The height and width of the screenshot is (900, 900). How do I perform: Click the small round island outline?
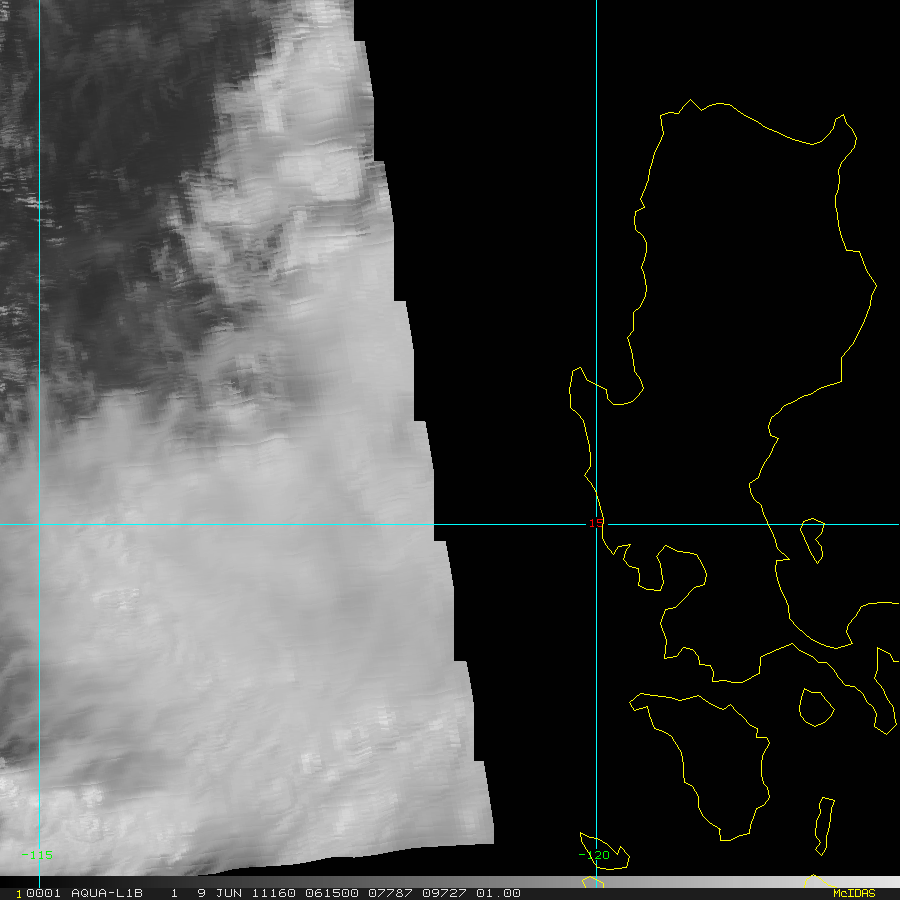click(x=816, y=708)
